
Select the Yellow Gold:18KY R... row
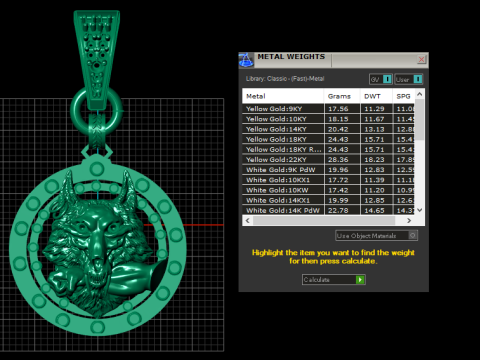[328, 149]
